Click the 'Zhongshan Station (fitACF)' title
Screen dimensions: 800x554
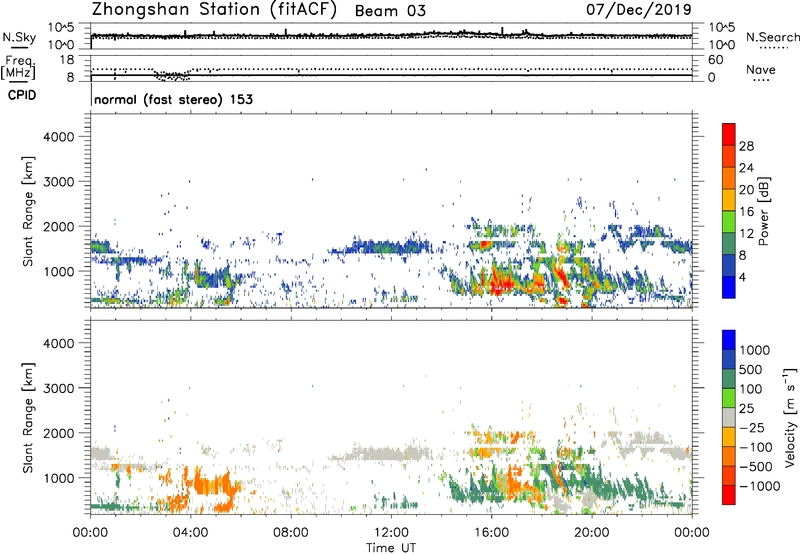214,10
